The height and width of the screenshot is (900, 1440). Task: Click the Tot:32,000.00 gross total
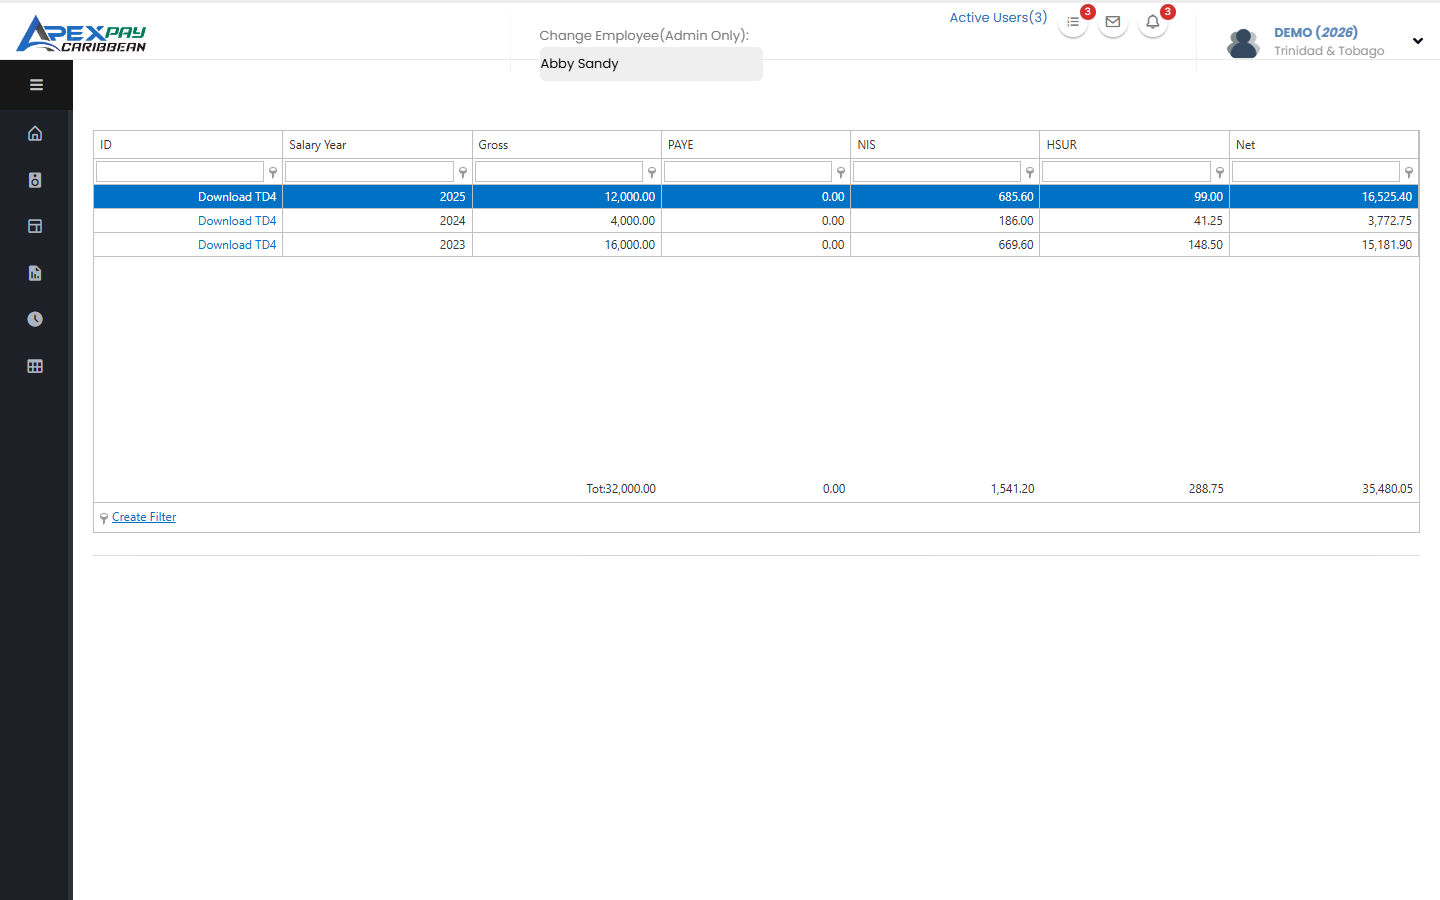621,489
